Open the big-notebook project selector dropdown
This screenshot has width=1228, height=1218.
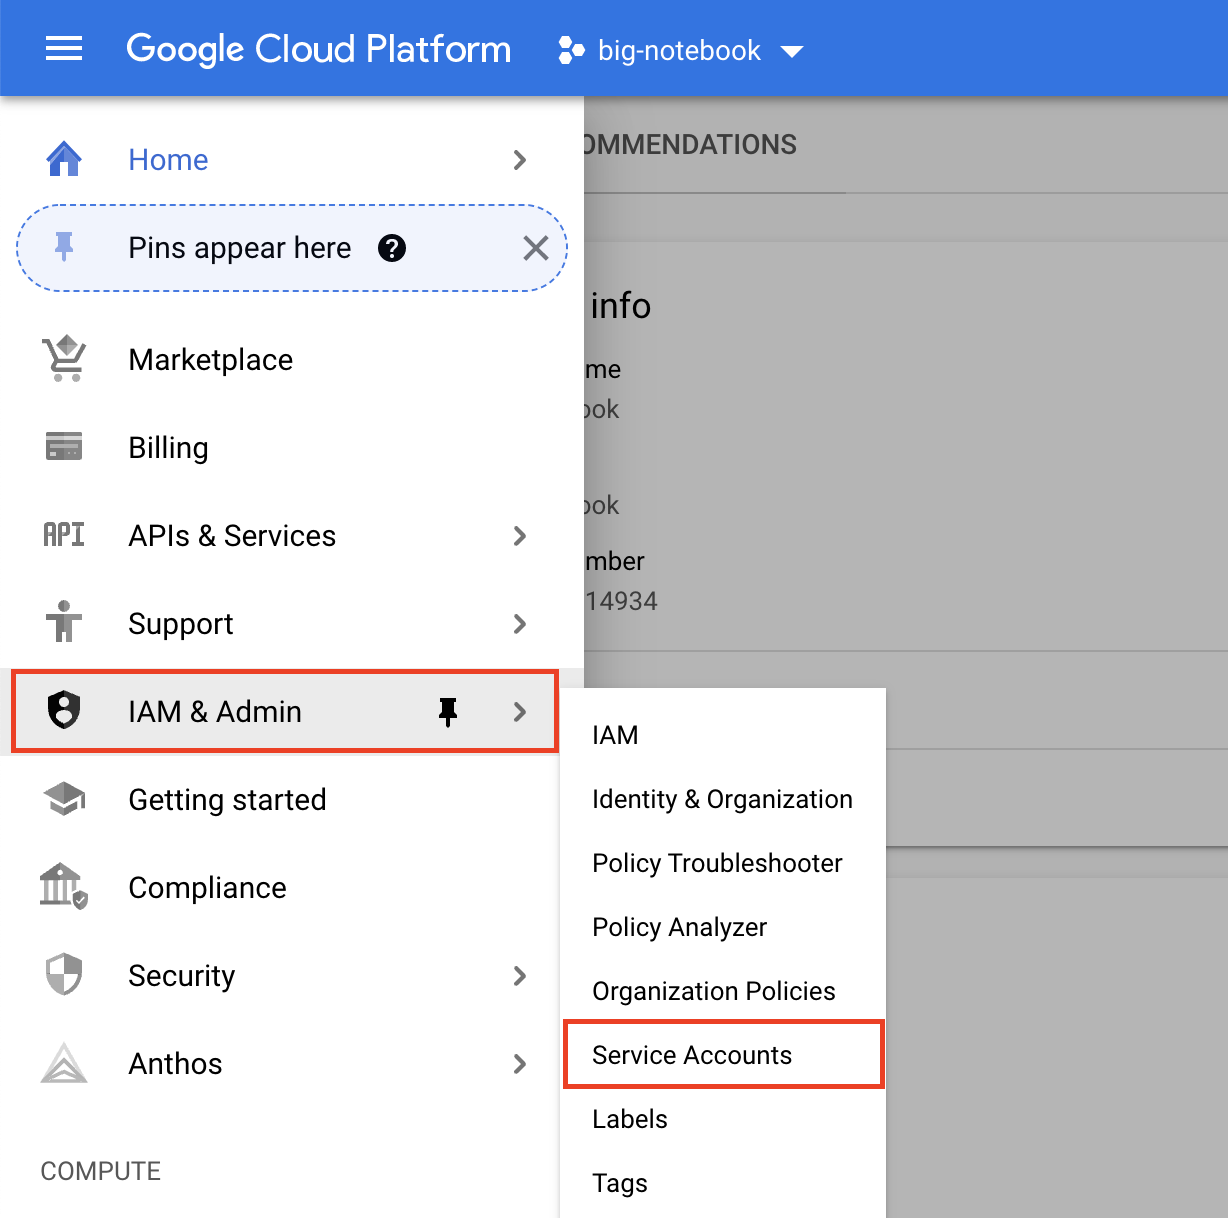click(681, 50)
